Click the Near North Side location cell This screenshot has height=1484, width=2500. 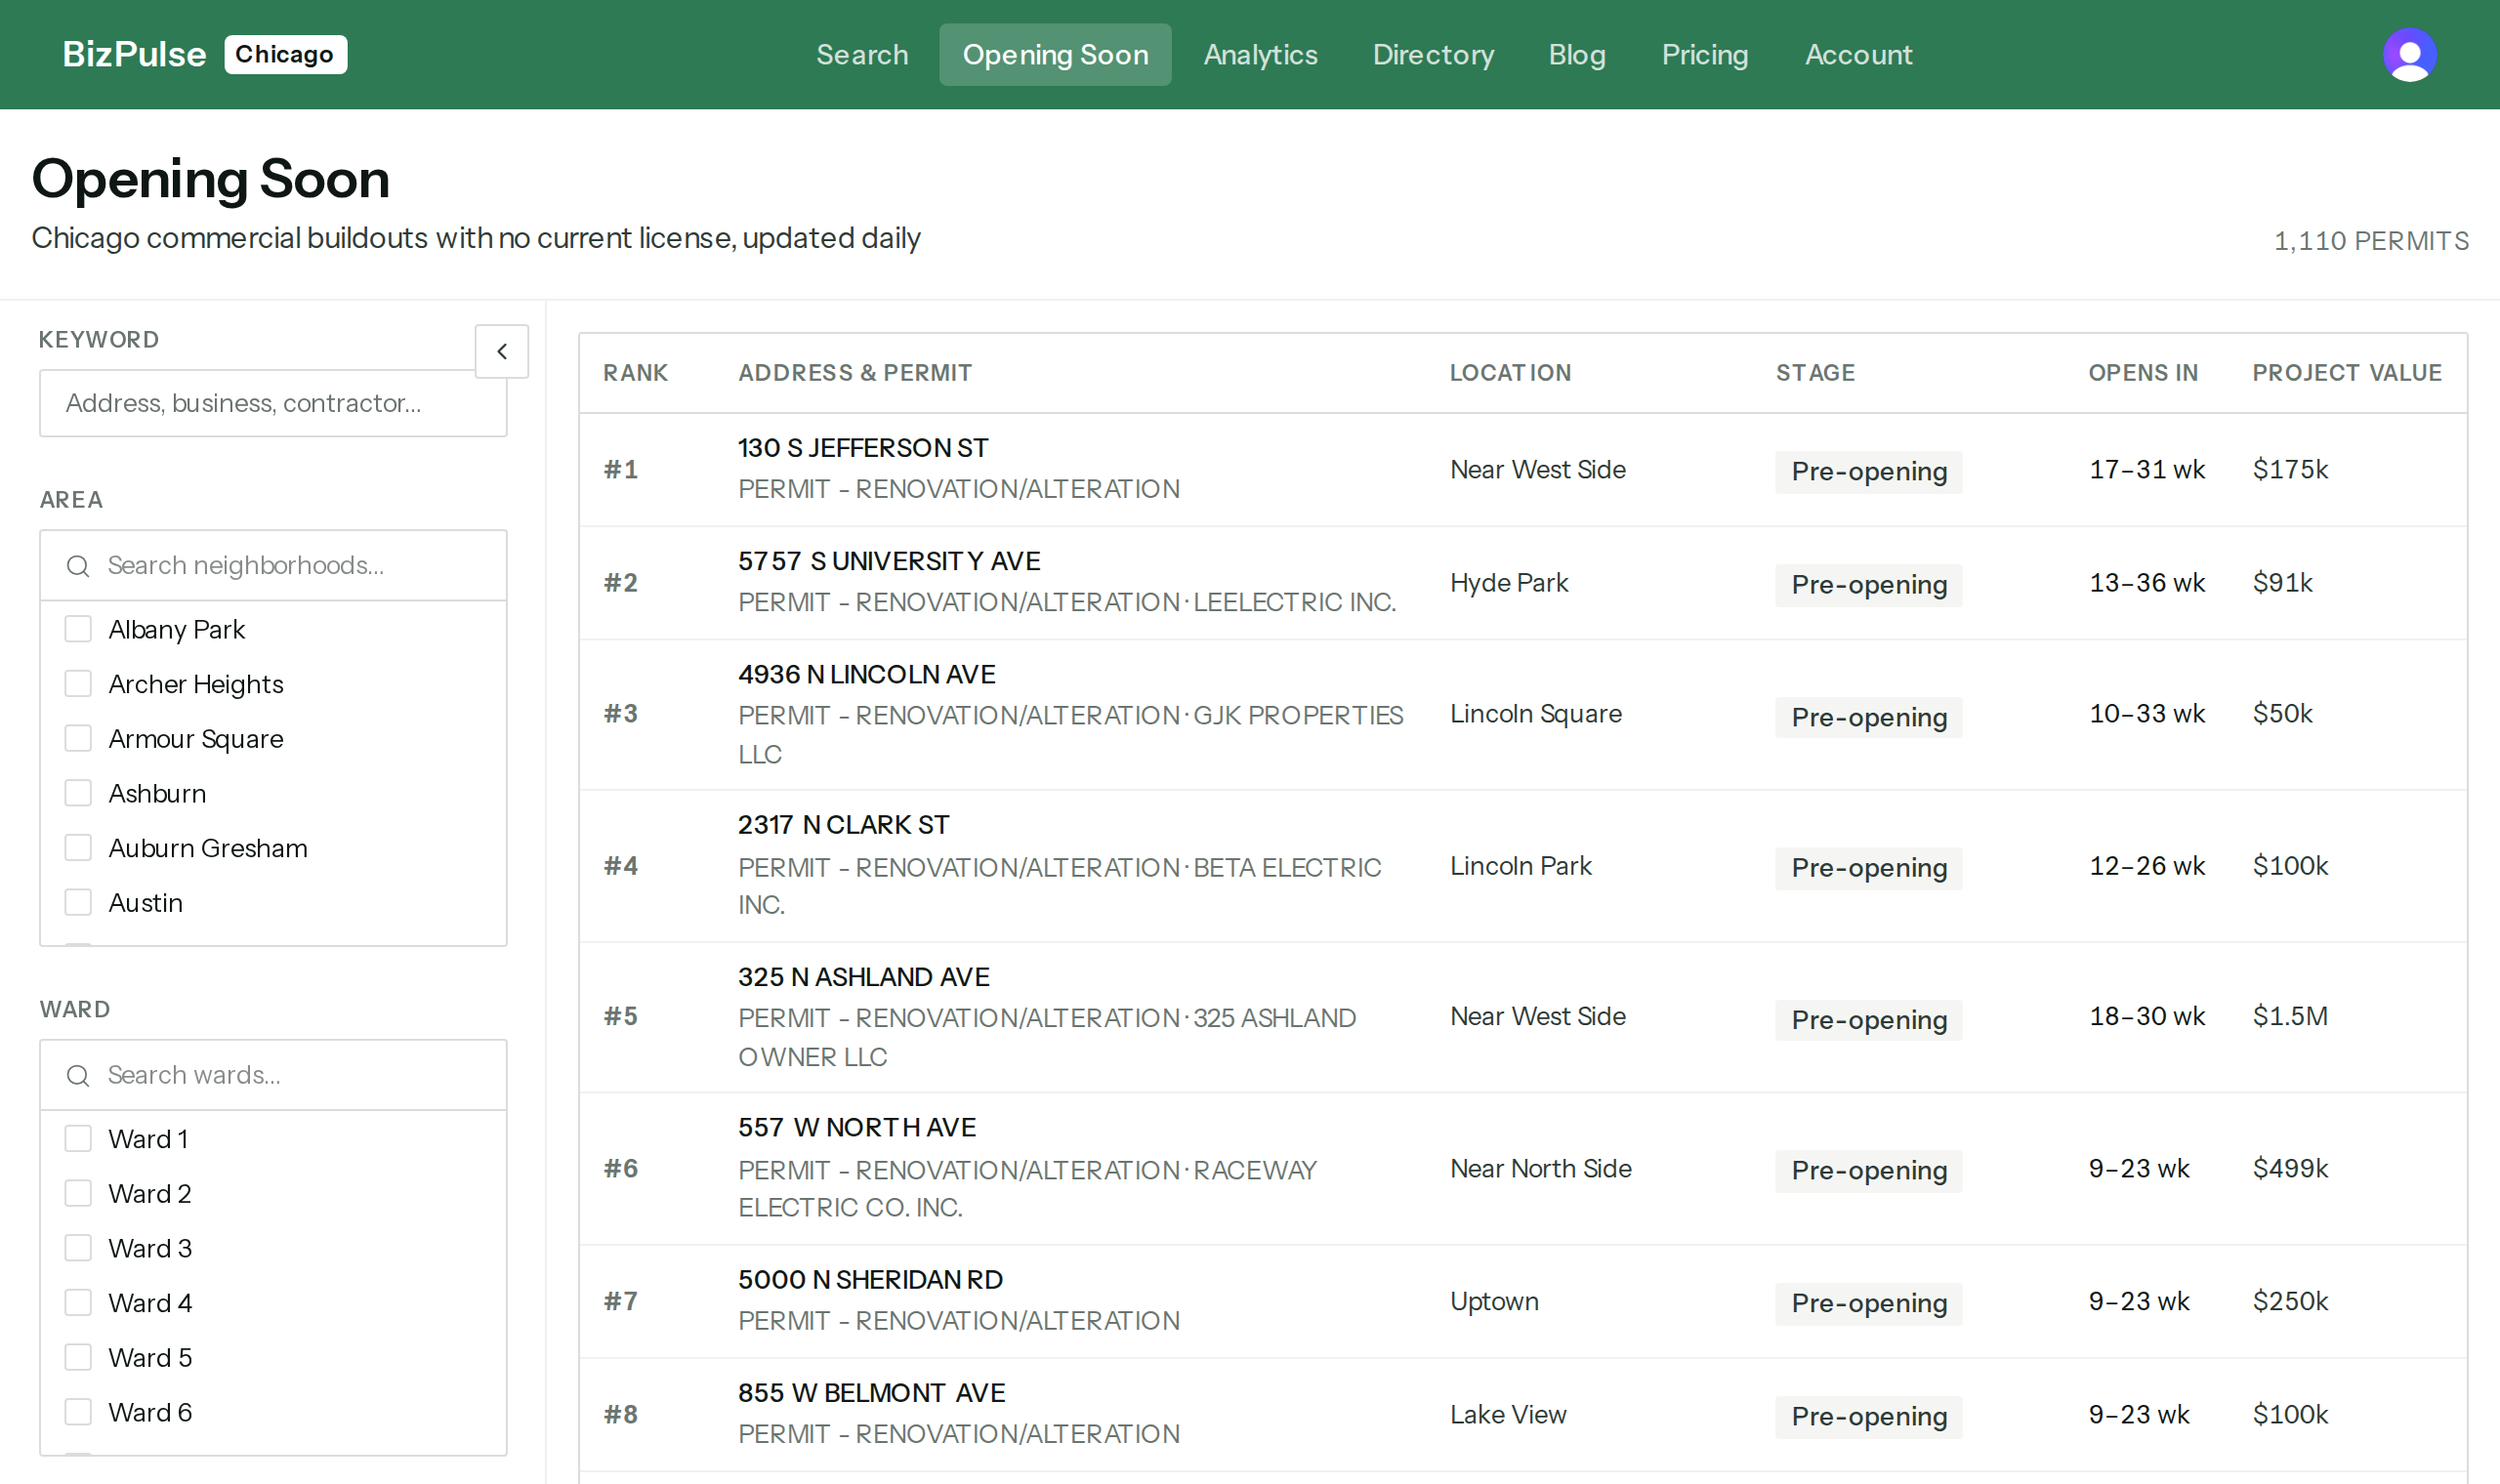[1541, 1169]
